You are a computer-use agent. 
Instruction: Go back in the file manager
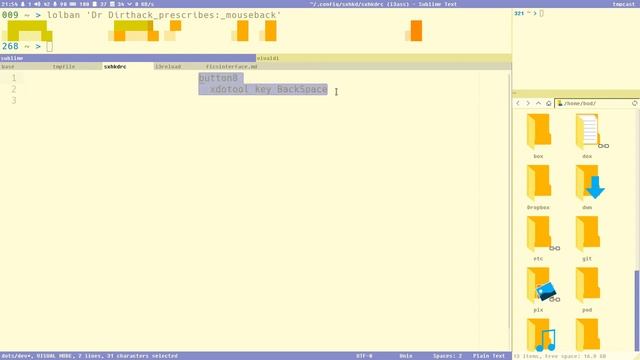point(518,103)
